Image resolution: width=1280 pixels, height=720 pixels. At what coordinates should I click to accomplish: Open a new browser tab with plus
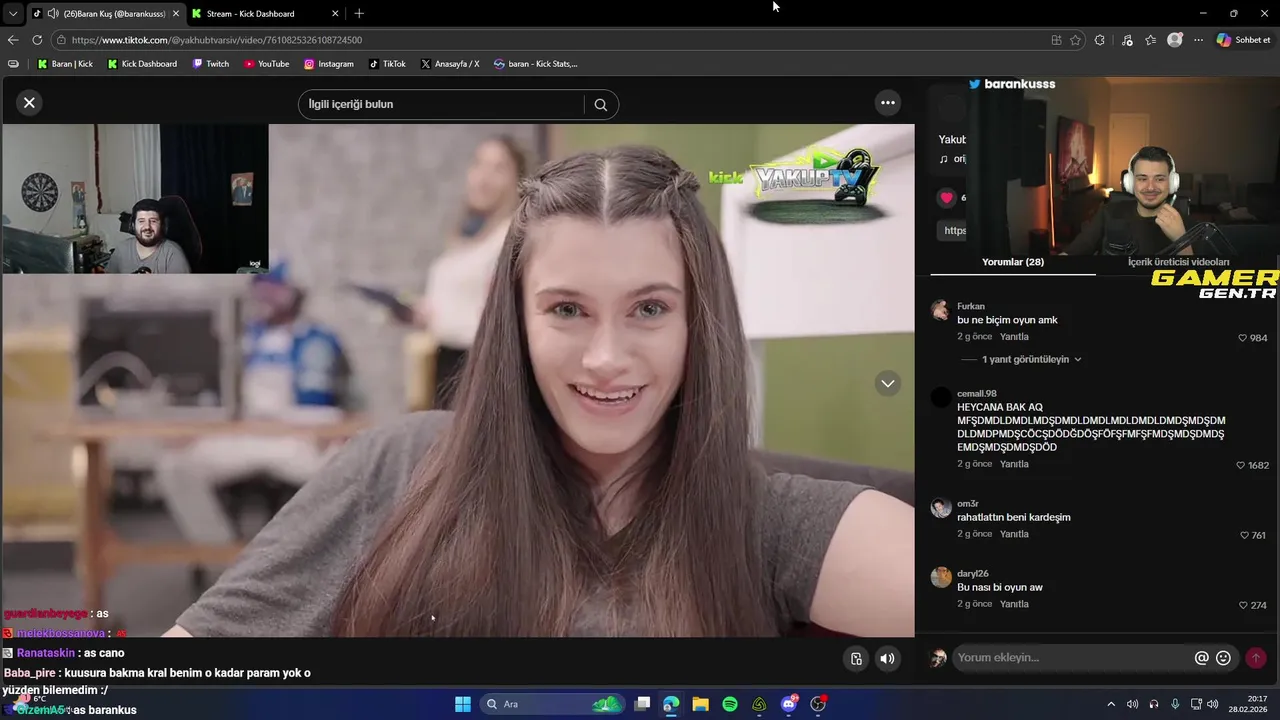(x=359, y=14)
